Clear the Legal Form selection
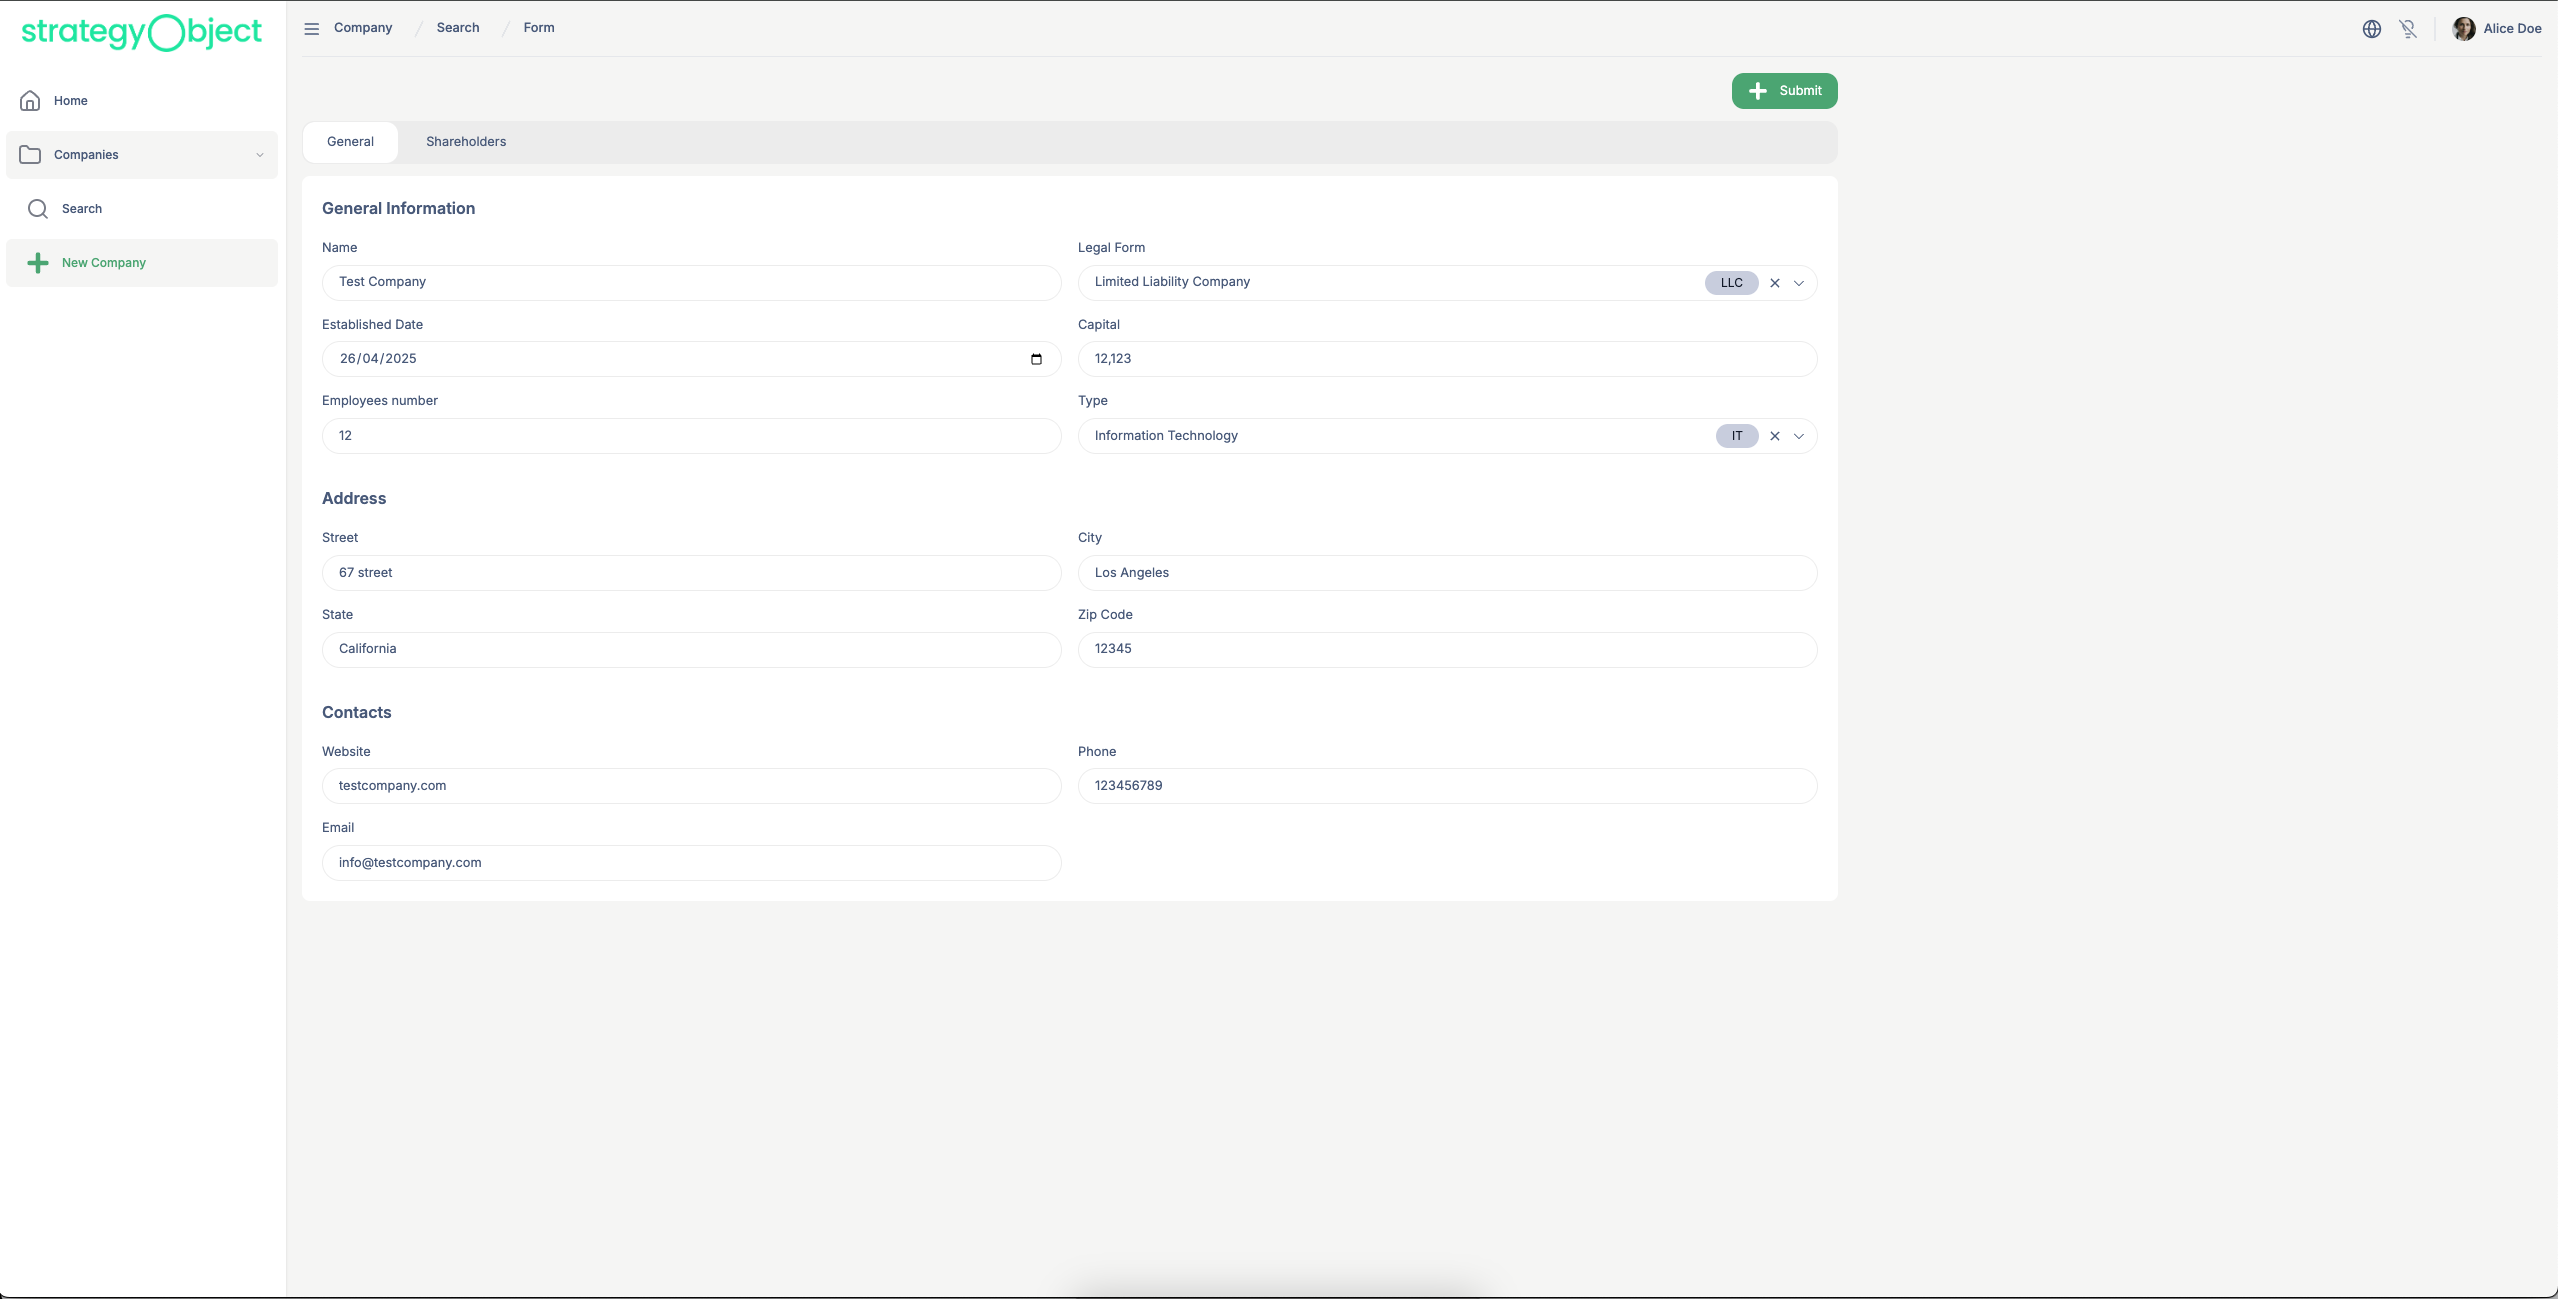The height and width of the screenshot is (1299, 2558). [1775, 283]
